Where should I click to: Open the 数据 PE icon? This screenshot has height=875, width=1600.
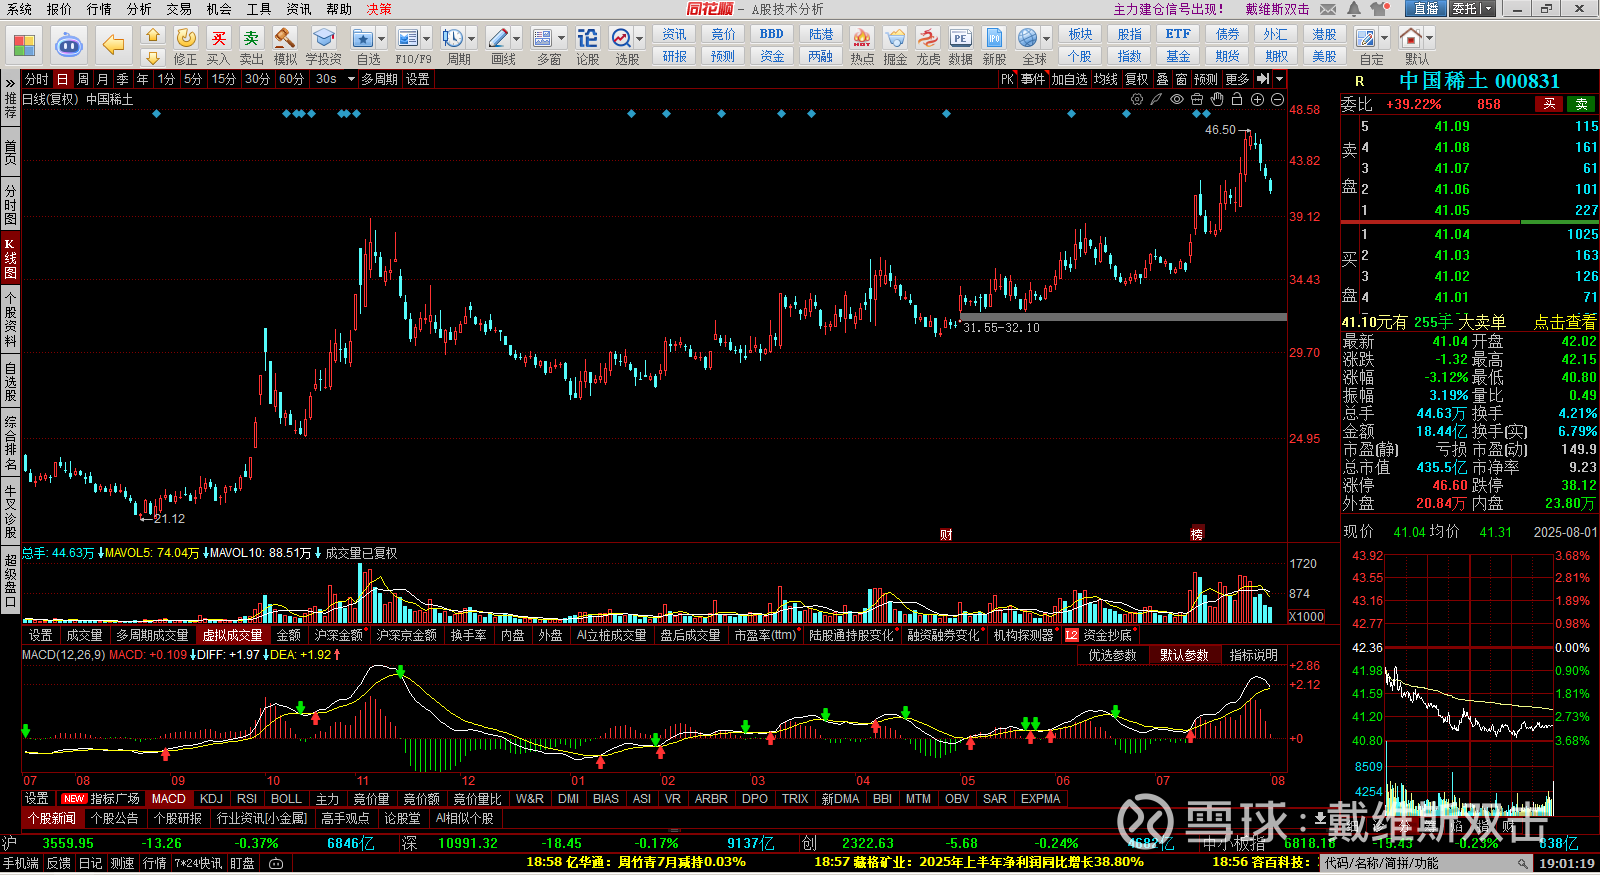(x=960, y=38)
